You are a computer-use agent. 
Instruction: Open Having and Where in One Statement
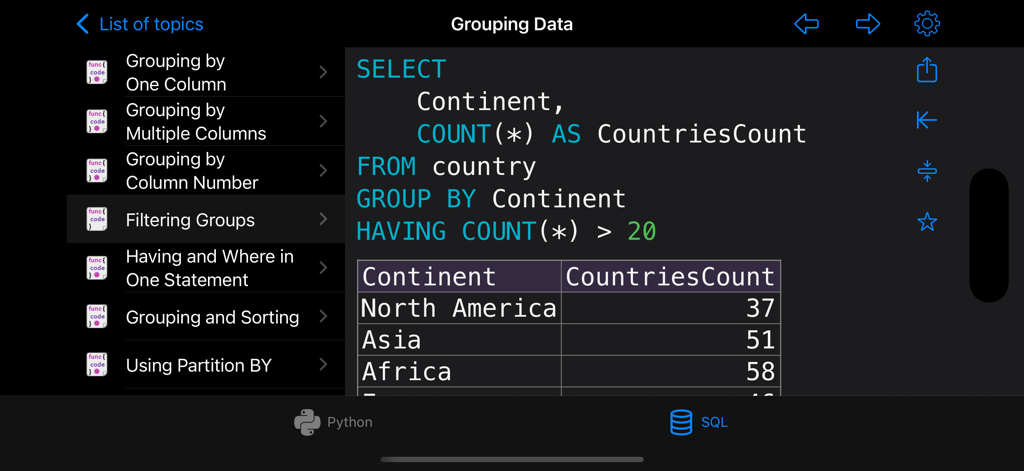(x=206, y=268)
